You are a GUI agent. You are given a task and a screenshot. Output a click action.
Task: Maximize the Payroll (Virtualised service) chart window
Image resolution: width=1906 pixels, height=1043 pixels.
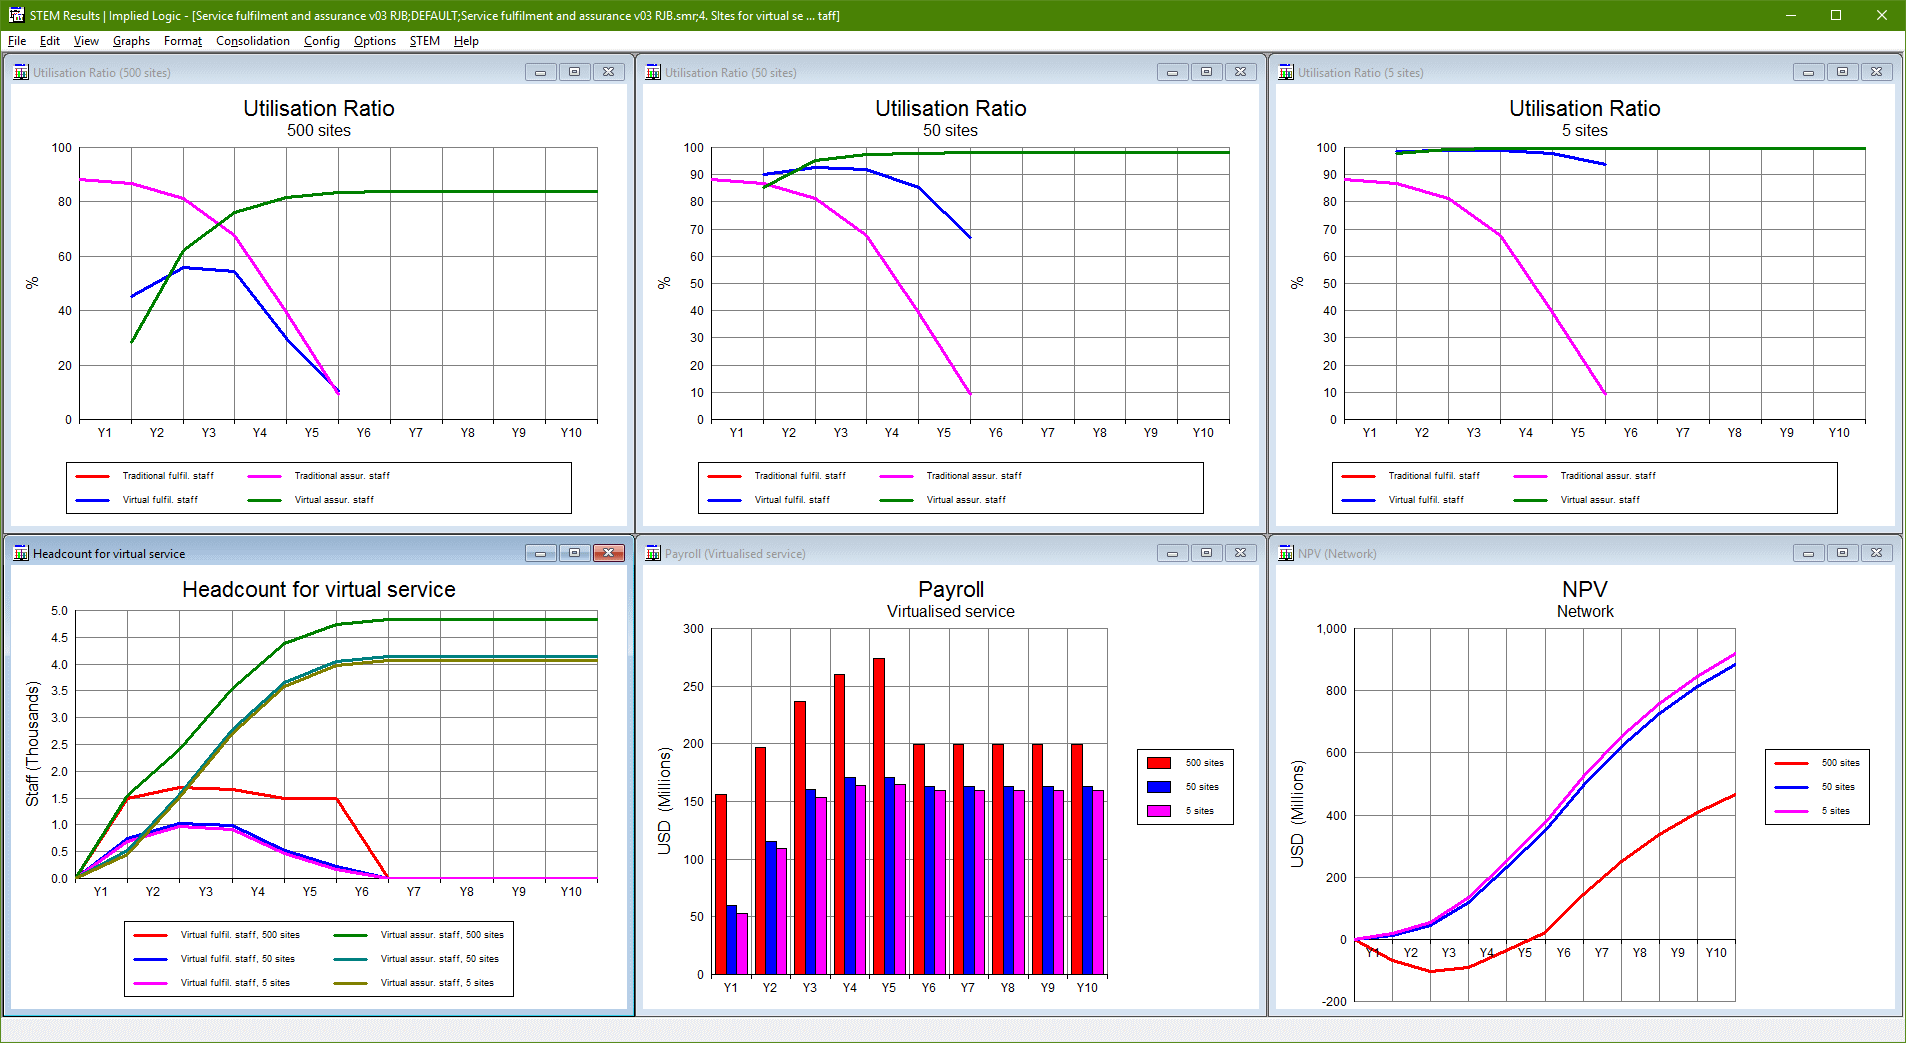[1206, 553]
